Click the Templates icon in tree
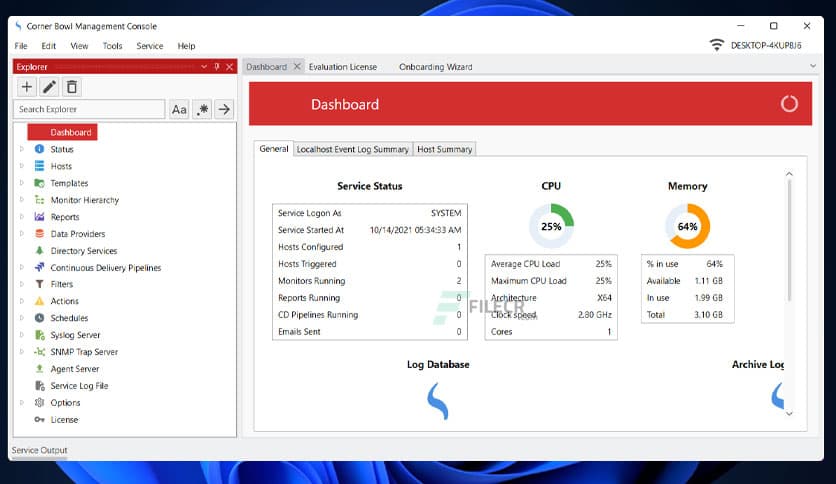 pyautogui.click(x=39, y=183)
